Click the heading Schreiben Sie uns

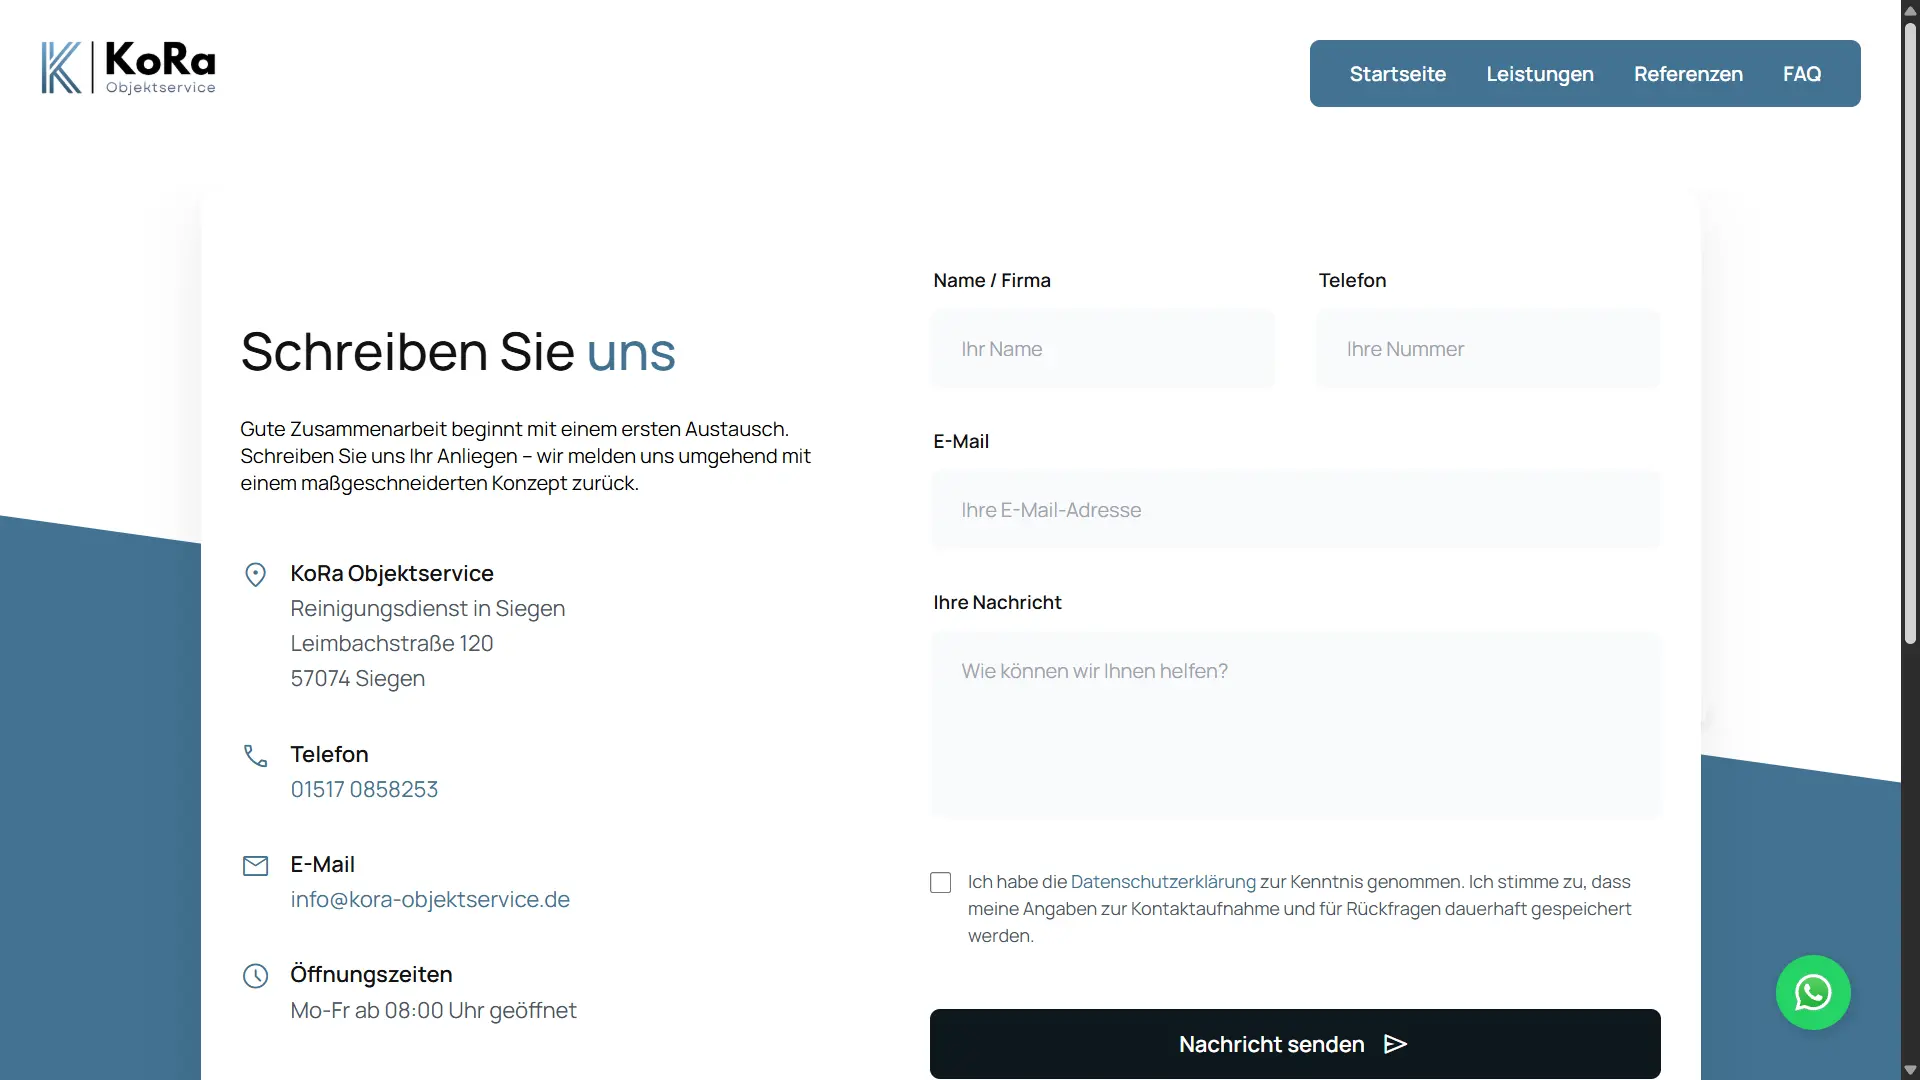[x=458, y=351]
